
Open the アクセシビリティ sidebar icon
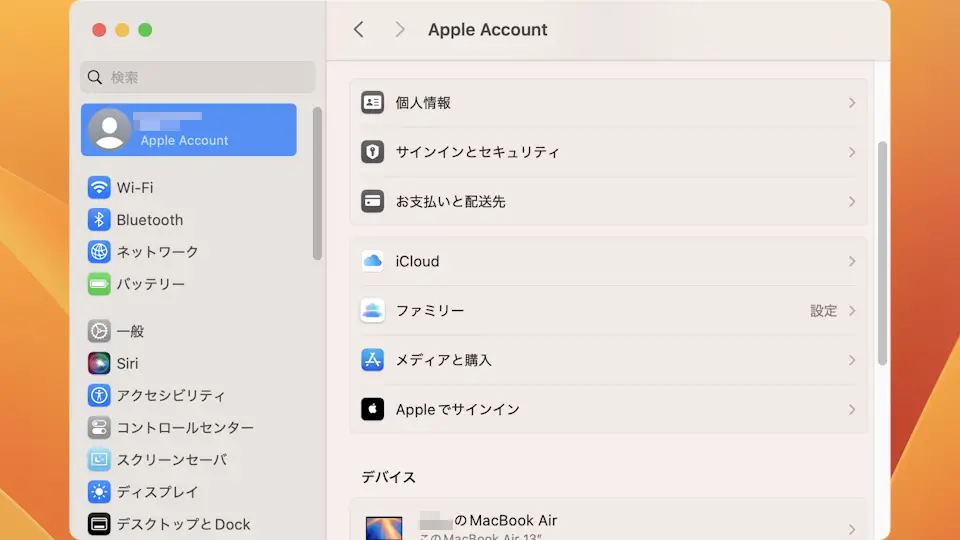99,395
